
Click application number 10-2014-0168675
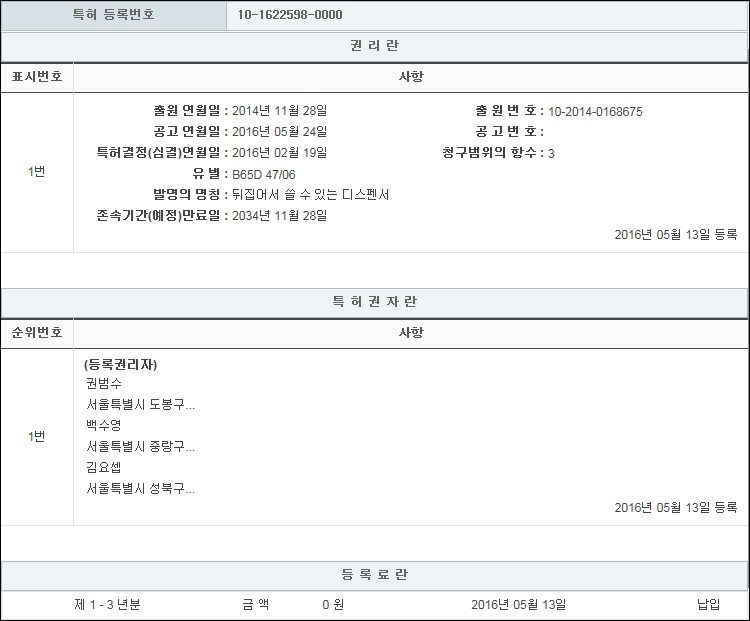click(x=595, y=111)
